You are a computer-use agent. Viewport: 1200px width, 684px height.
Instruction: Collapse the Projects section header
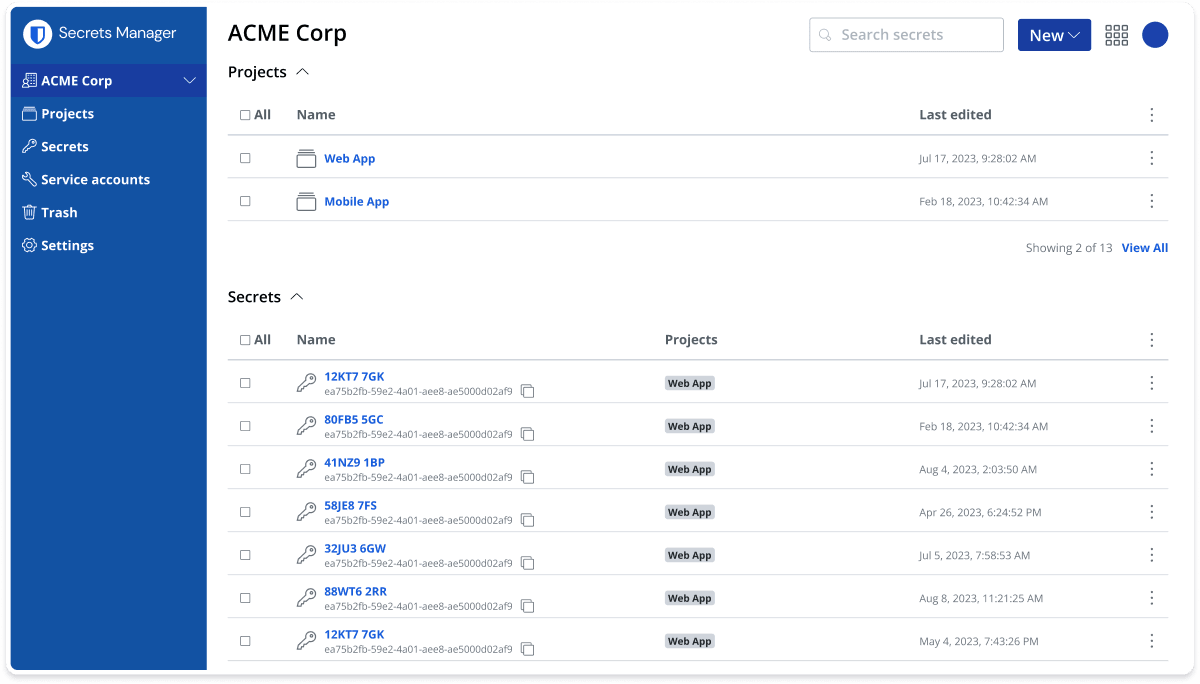tap(304, 71)
